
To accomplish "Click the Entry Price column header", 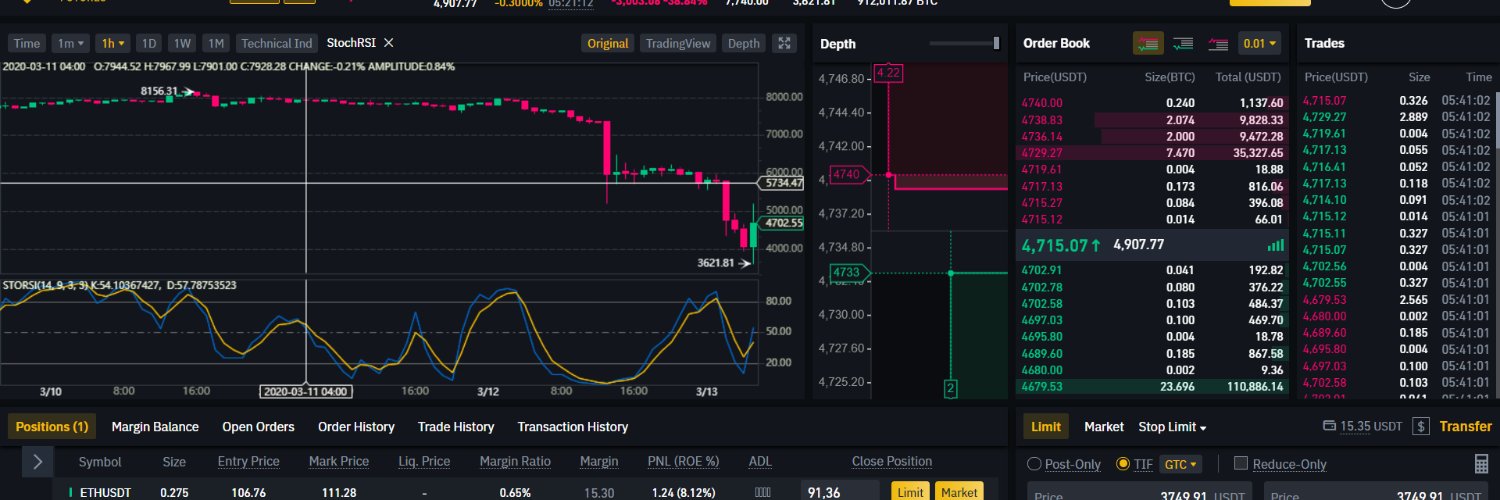I will point(248,462).
